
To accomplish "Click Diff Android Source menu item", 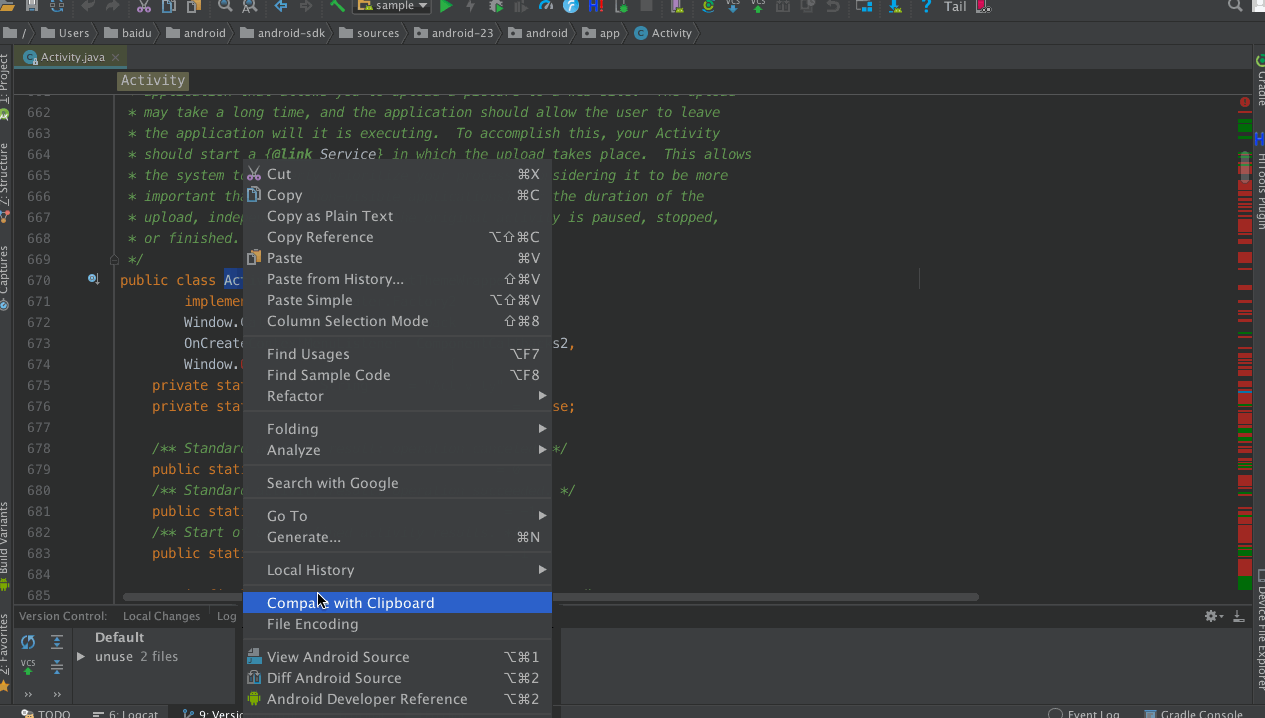I will point(398,678).
